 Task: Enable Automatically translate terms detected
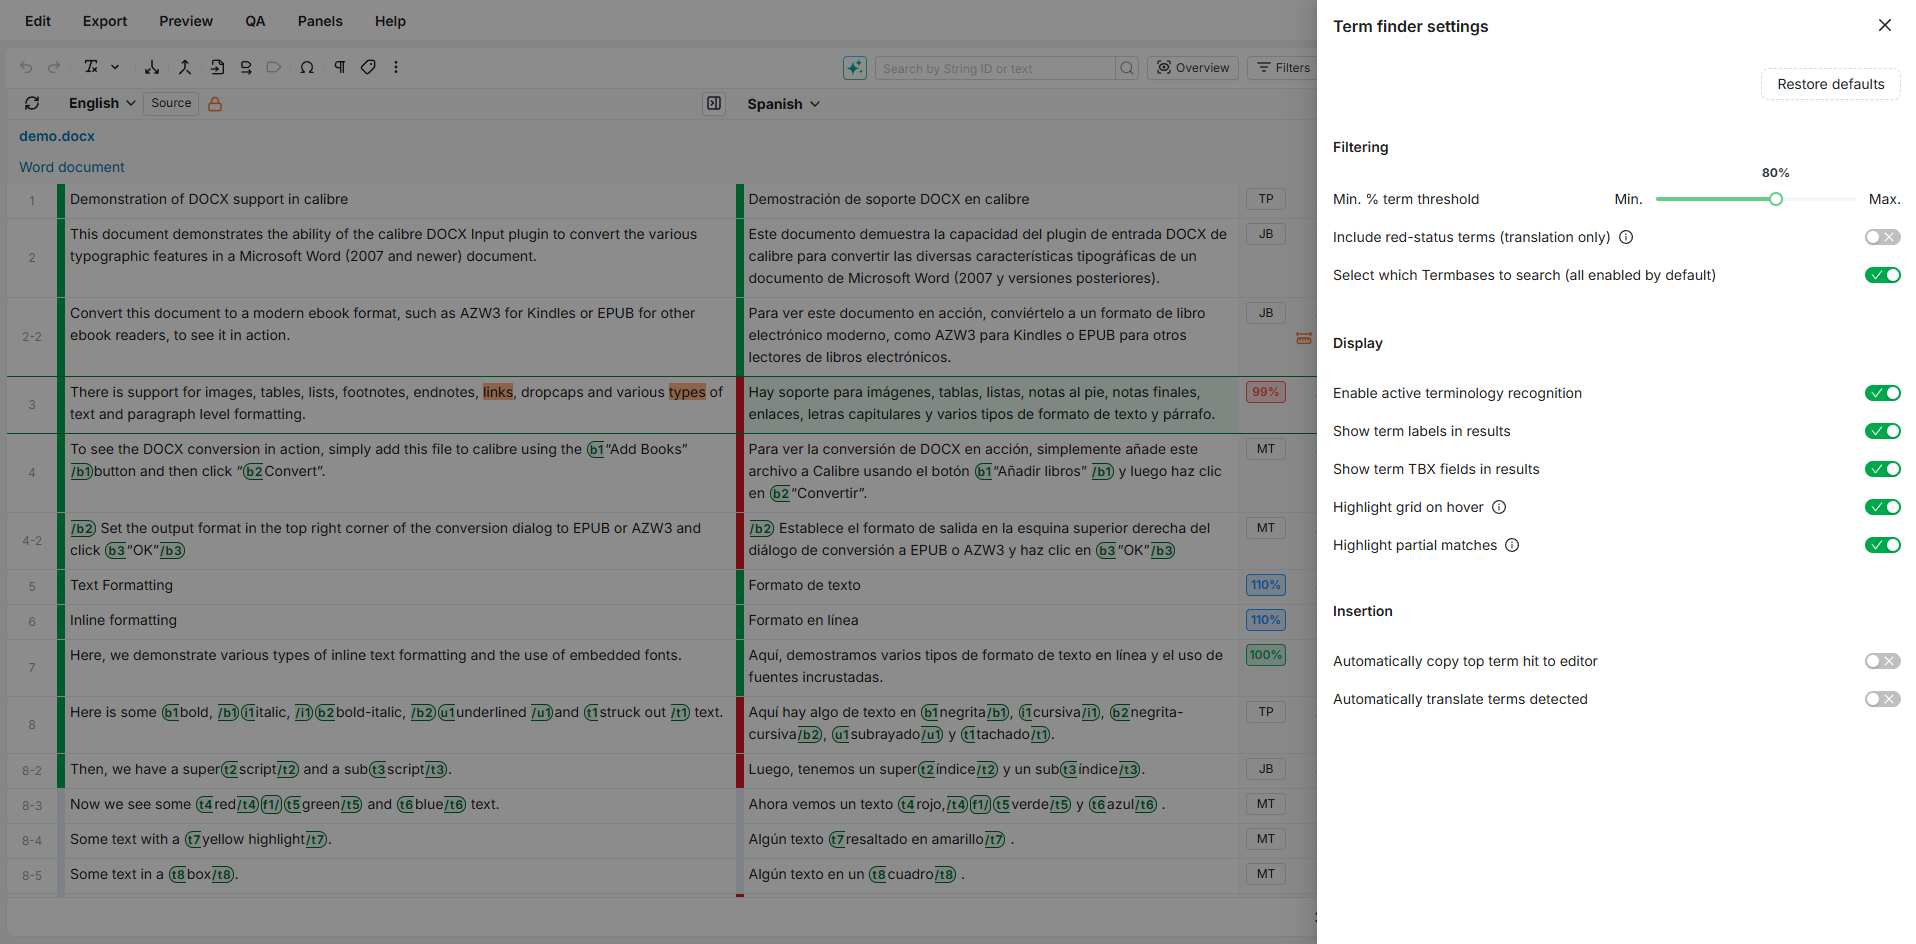(1882, 699)
